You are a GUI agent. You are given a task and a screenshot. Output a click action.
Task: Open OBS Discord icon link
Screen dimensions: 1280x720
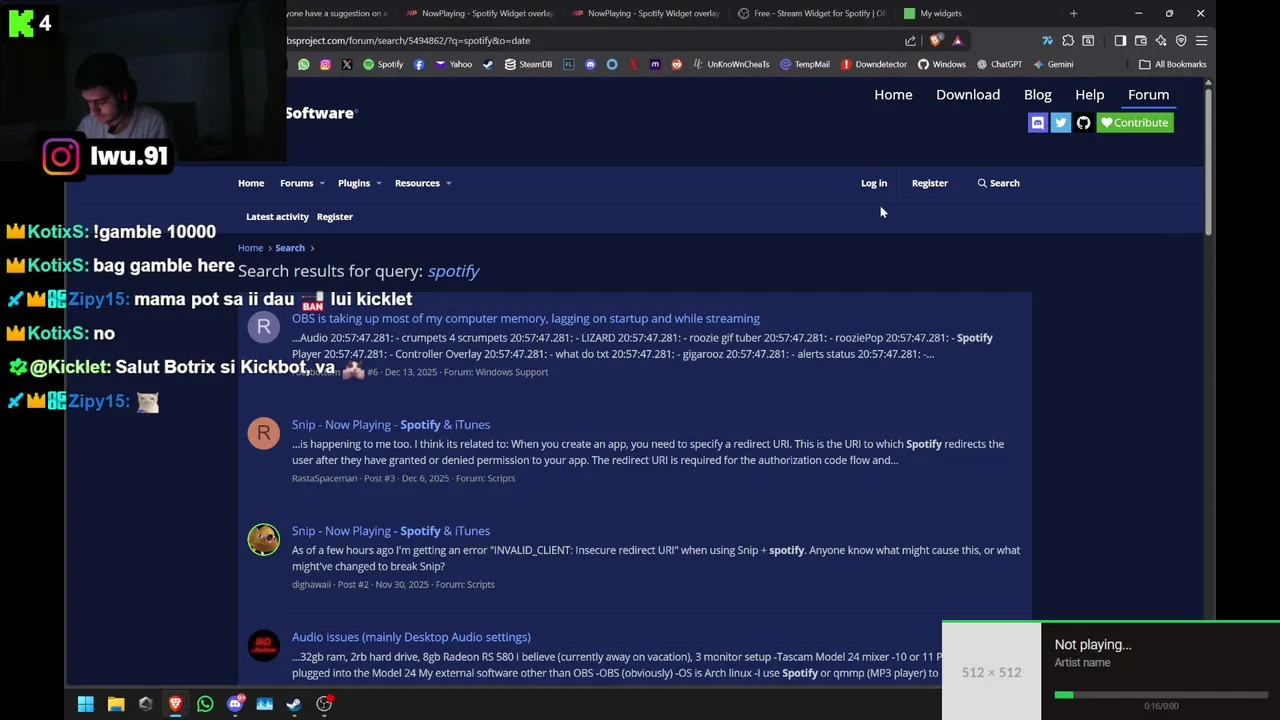point(1038,123)
